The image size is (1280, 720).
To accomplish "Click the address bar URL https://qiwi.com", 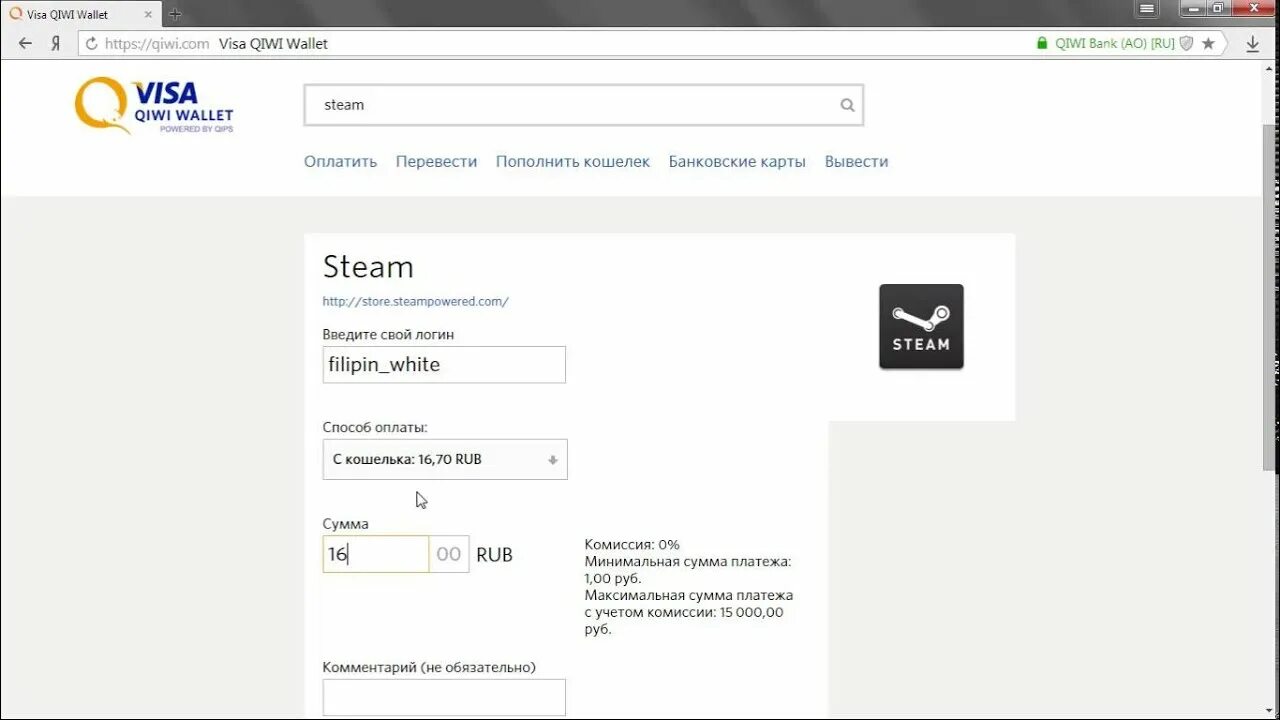I will click(x=157, y=43).
